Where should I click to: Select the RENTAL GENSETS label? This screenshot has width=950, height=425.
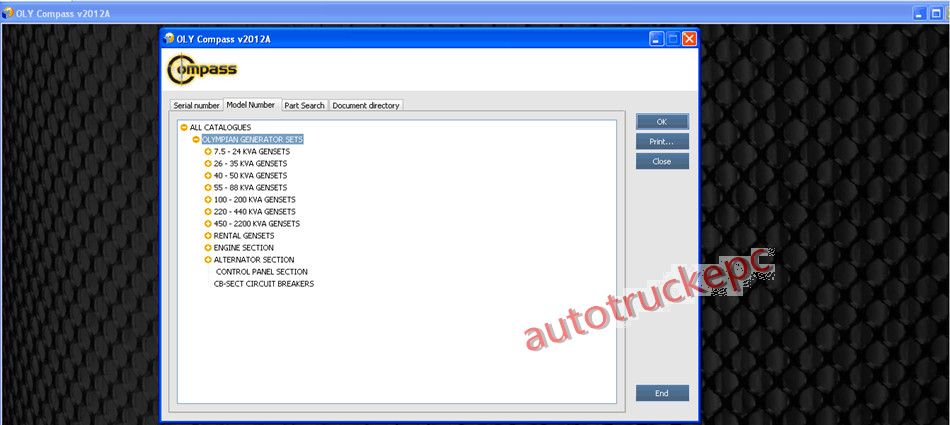tap(244, 236)
